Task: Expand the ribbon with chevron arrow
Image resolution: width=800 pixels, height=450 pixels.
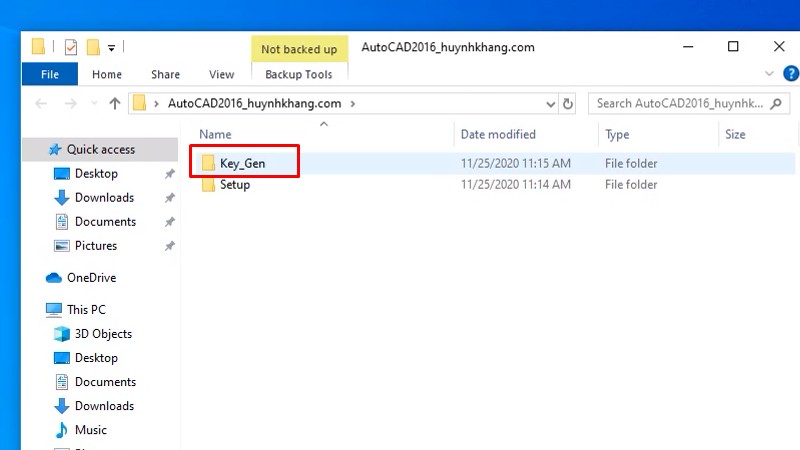Action: (x=769, y=74)
